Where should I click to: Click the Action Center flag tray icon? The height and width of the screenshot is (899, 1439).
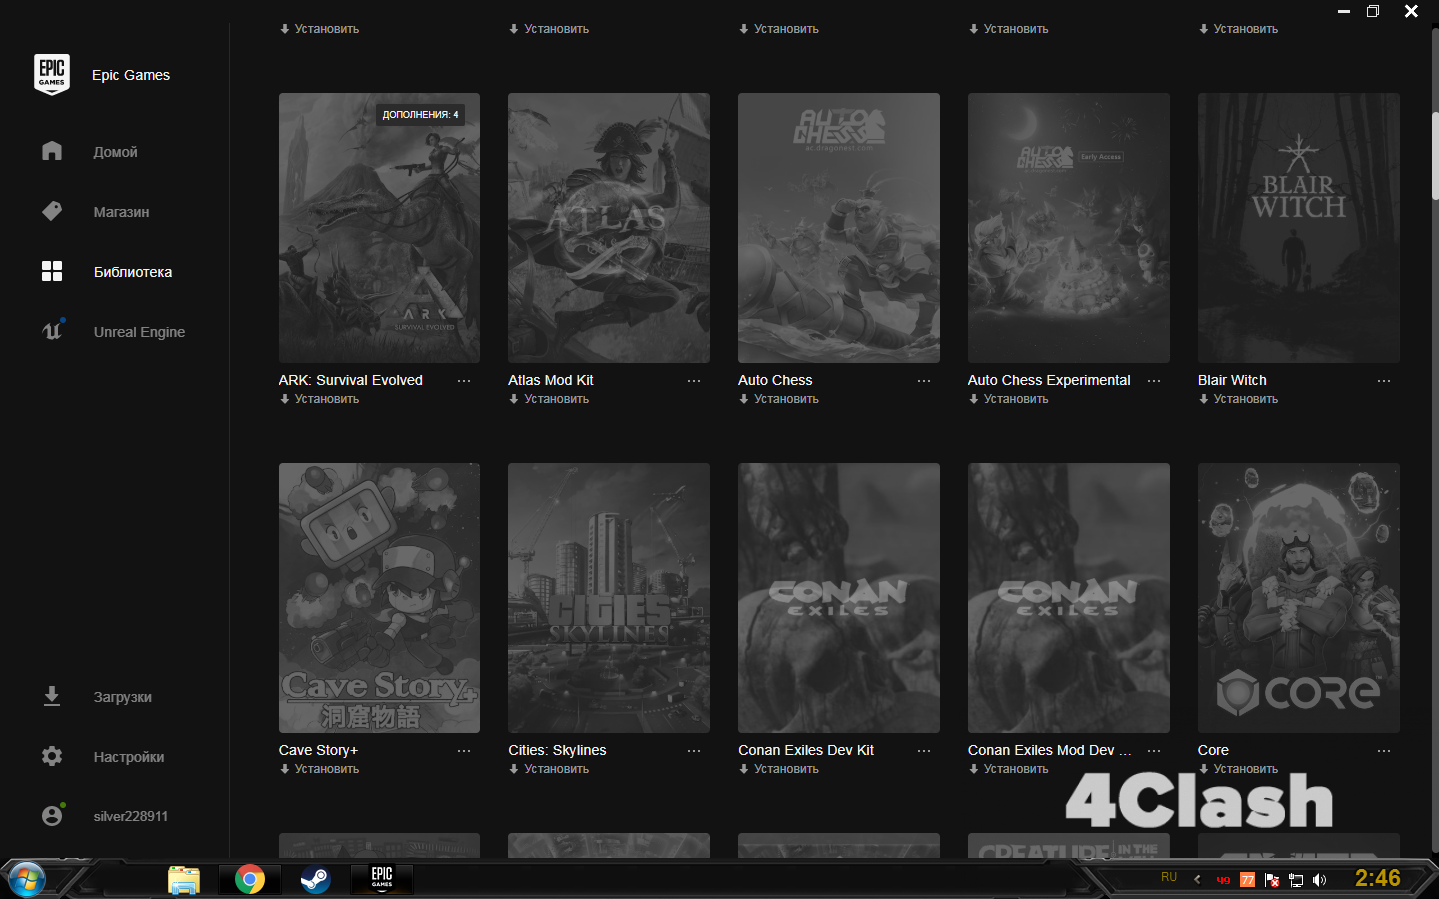(x=1272, y=880)
